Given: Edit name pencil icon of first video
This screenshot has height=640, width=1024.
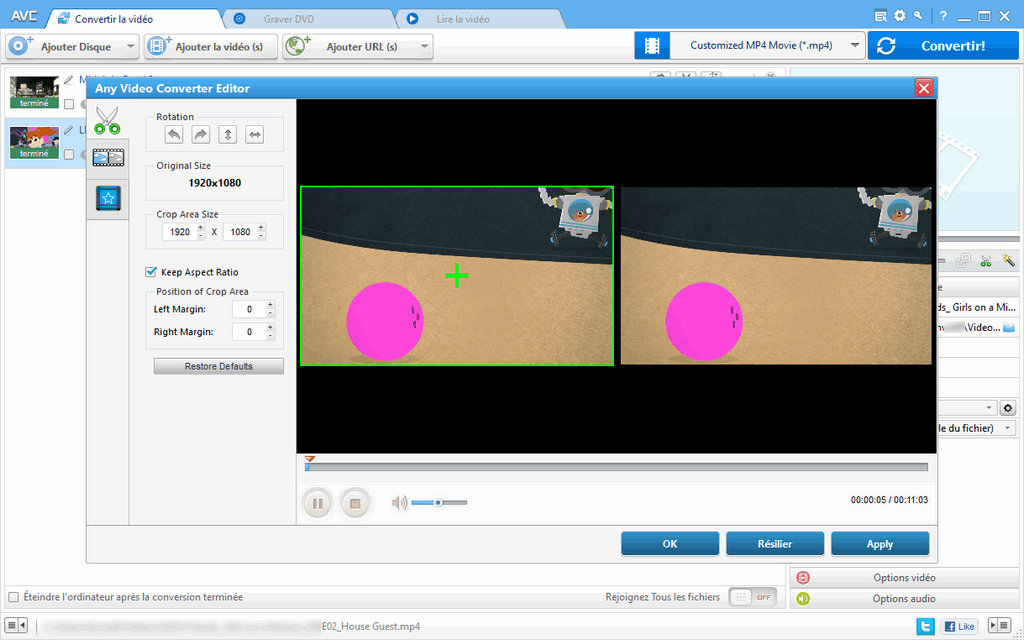Looking at the screenshot, I should pyautogui.click(x=69, y=80).
